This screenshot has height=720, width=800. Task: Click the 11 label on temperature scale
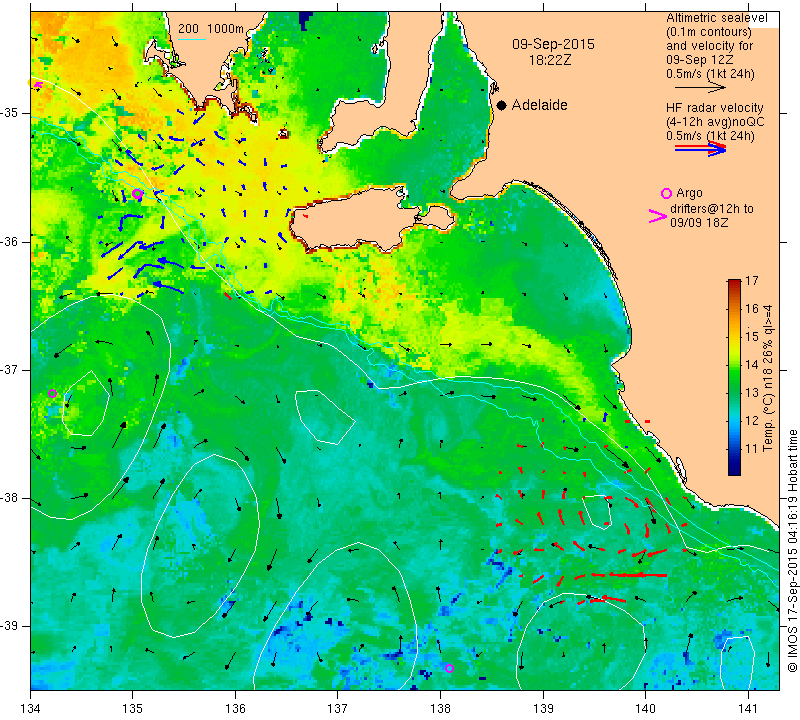(752, 449)
